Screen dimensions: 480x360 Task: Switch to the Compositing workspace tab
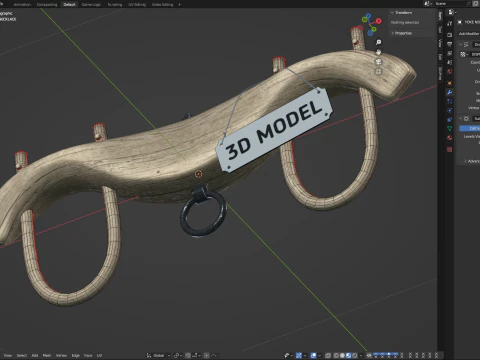[47, 5]
